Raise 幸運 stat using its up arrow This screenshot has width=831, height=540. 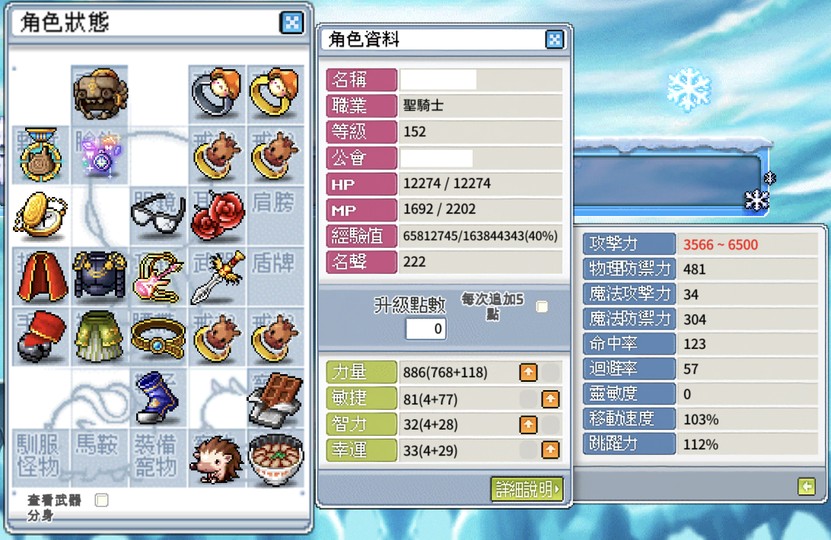[550, 450]
